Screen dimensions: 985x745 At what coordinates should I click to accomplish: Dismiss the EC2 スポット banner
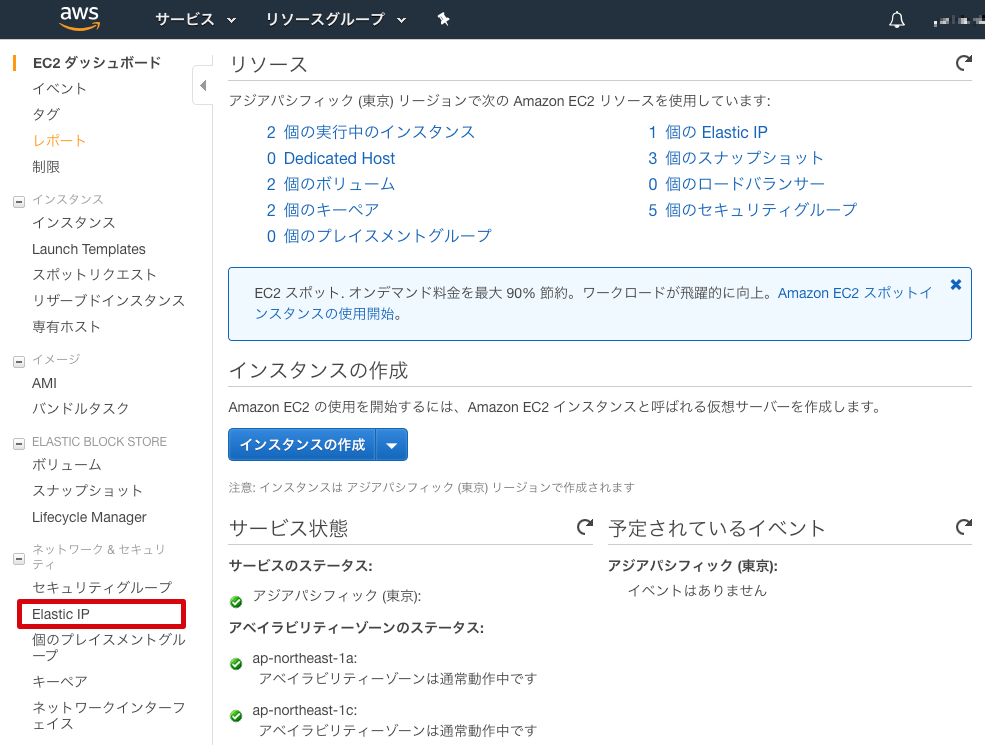pos(955,285)
